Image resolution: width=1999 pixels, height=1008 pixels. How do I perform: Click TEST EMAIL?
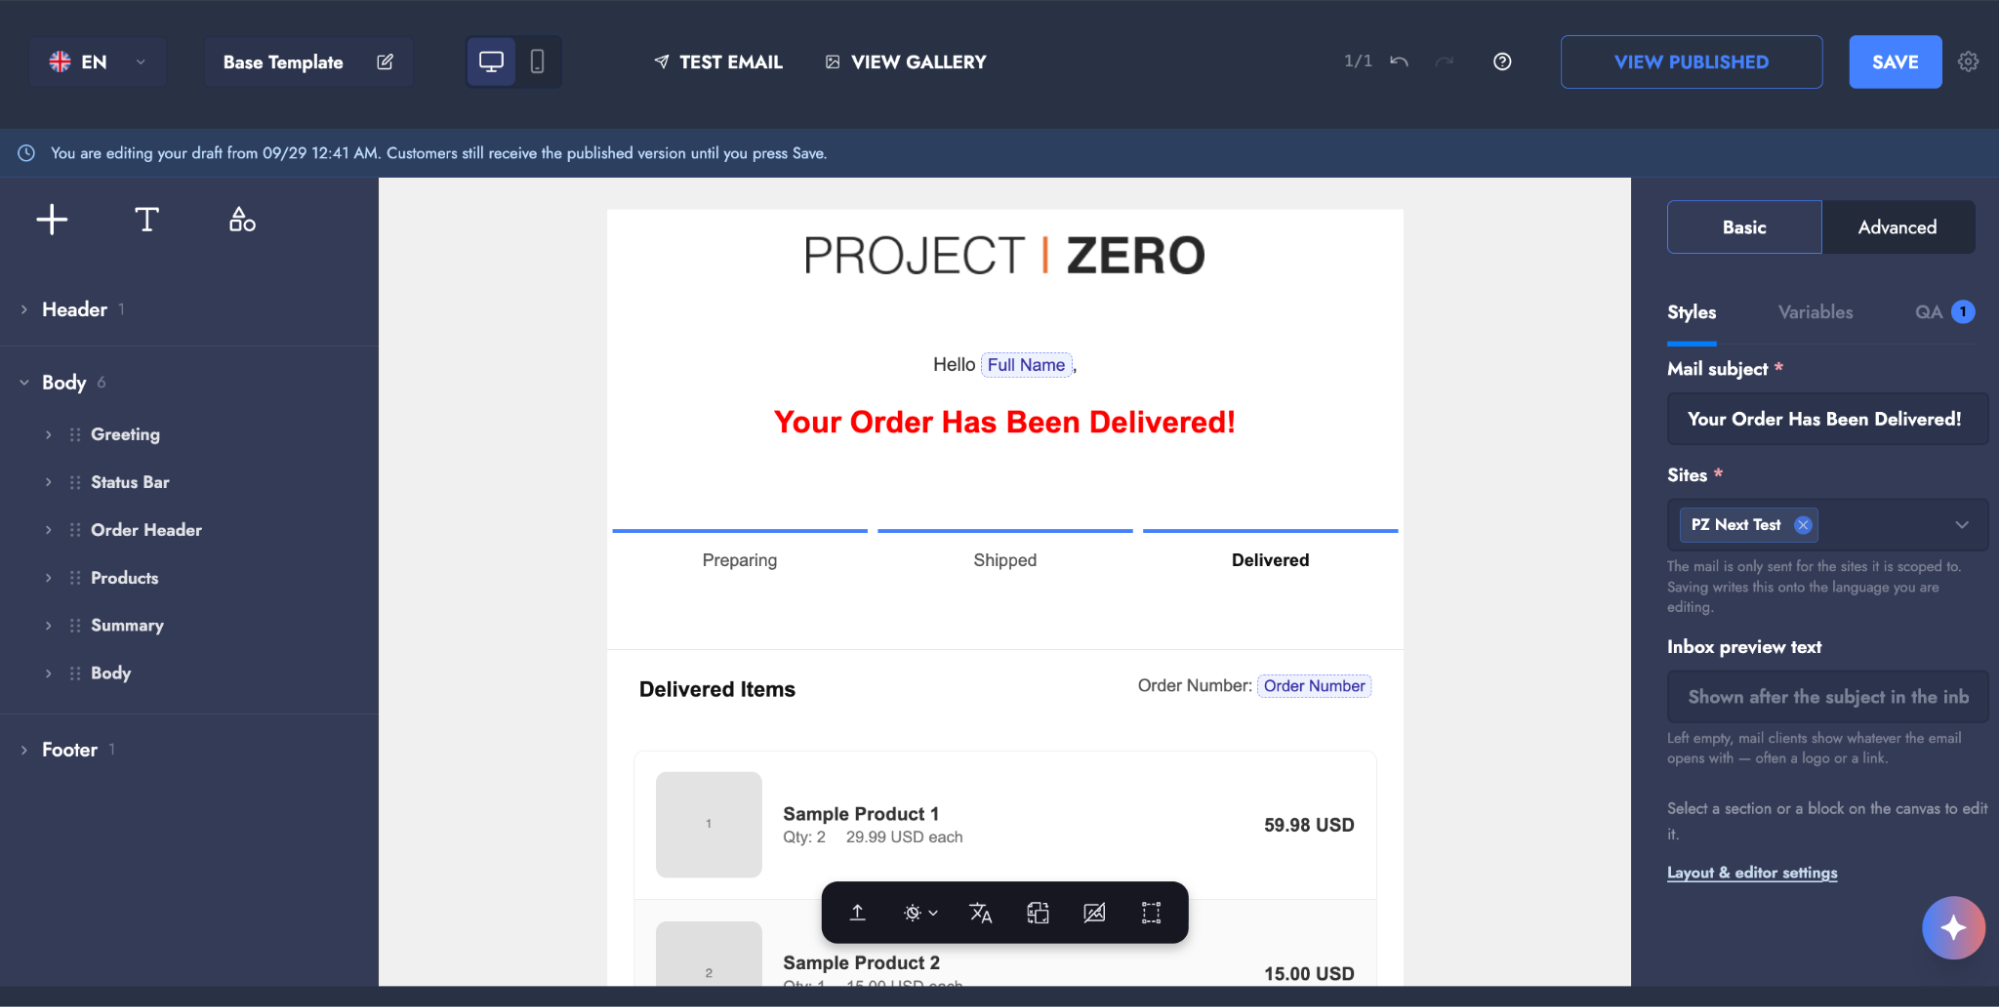[718, 62]
